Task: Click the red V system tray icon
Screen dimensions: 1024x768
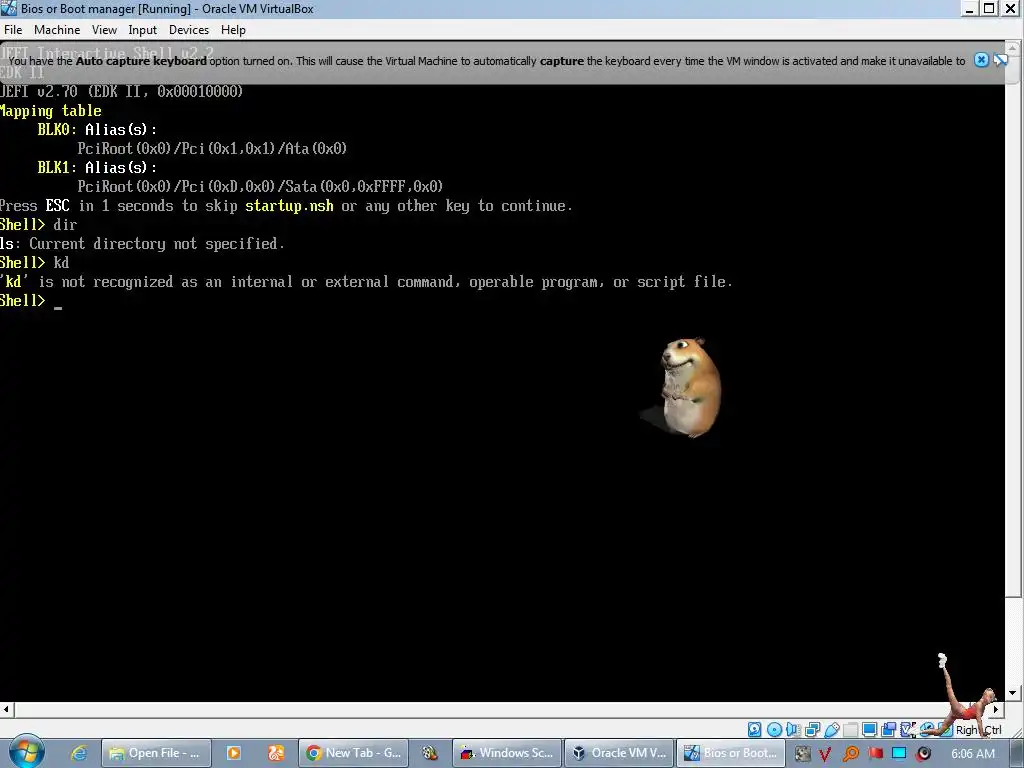Action: (x=825, y=754)
